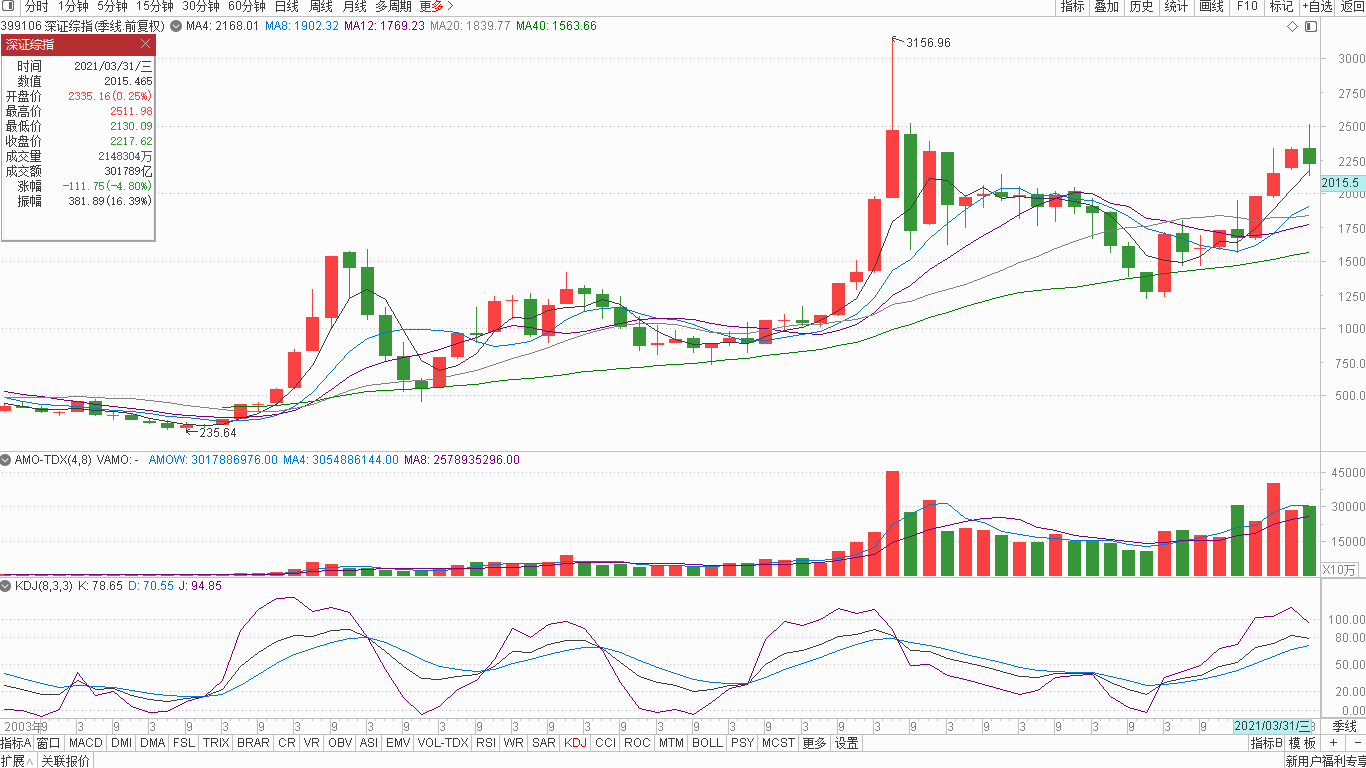Switch to 5分钟 timeframe
The width and height of the screenshot is (1366, 768).
(112, 6)
